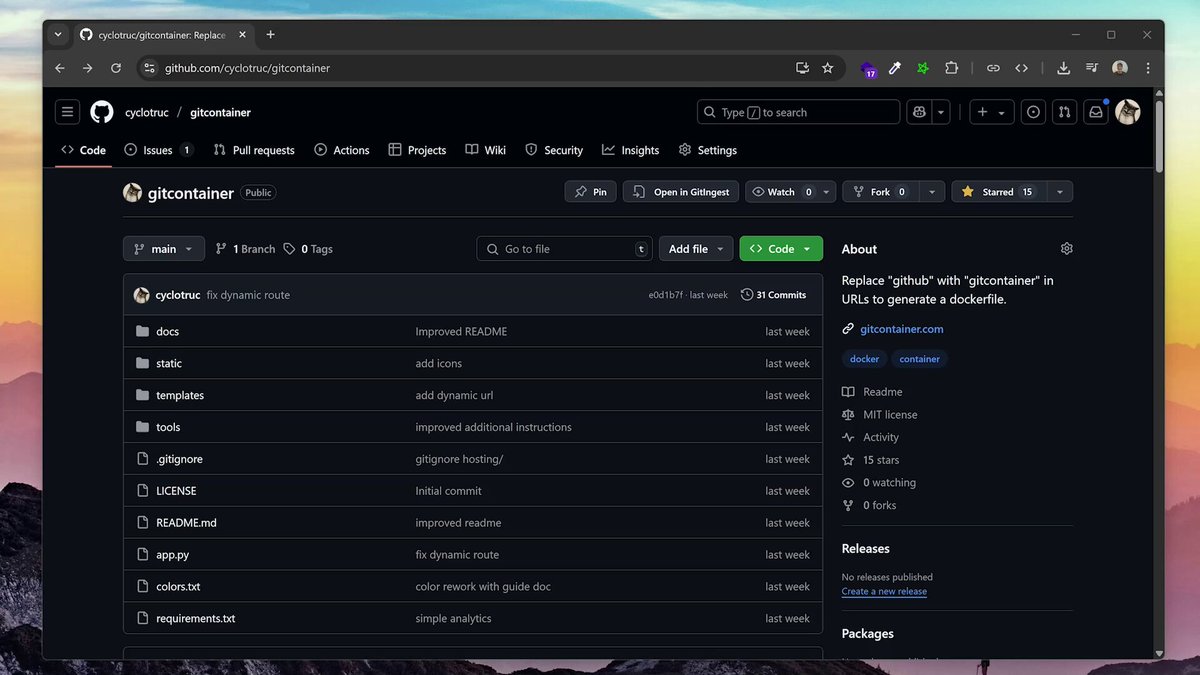
Task: Open the issues shortcut in the header
Action: (1034, 112)
